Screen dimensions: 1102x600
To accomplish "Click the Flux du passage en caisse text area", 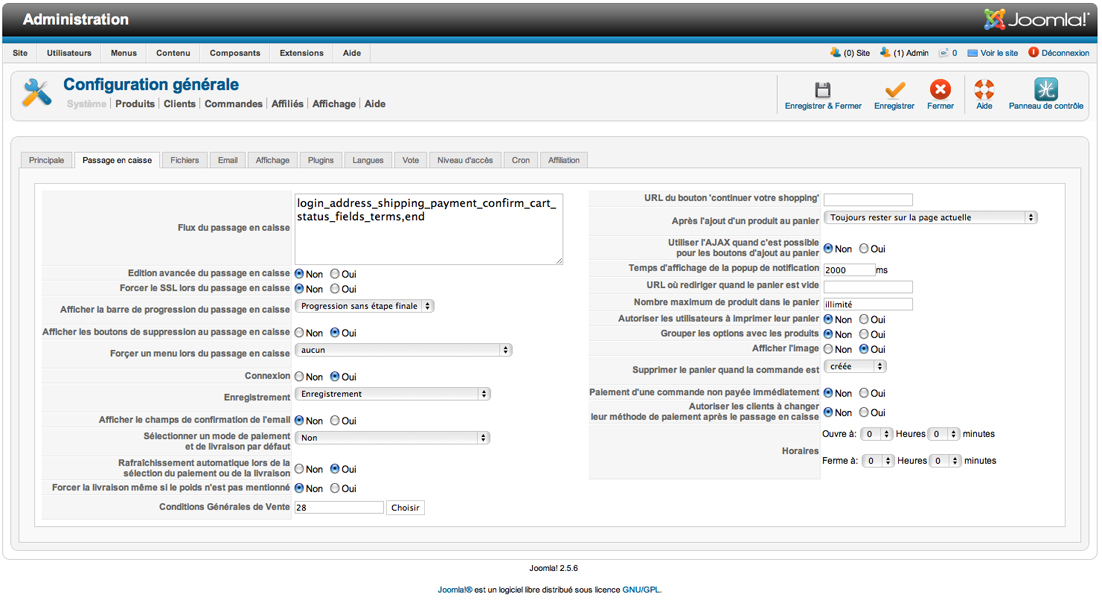I will pyautogui.click(x=429, y=229).
